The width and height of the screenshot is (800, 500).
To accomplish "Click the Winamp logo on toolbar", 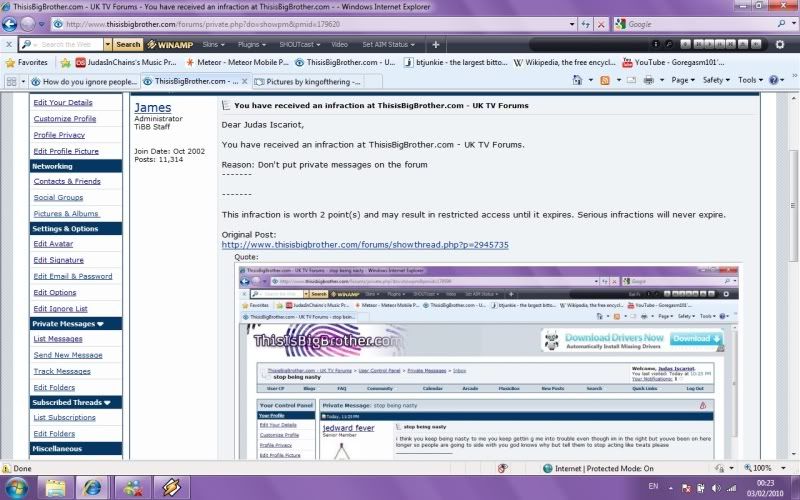I will click(x=170, y=45).
